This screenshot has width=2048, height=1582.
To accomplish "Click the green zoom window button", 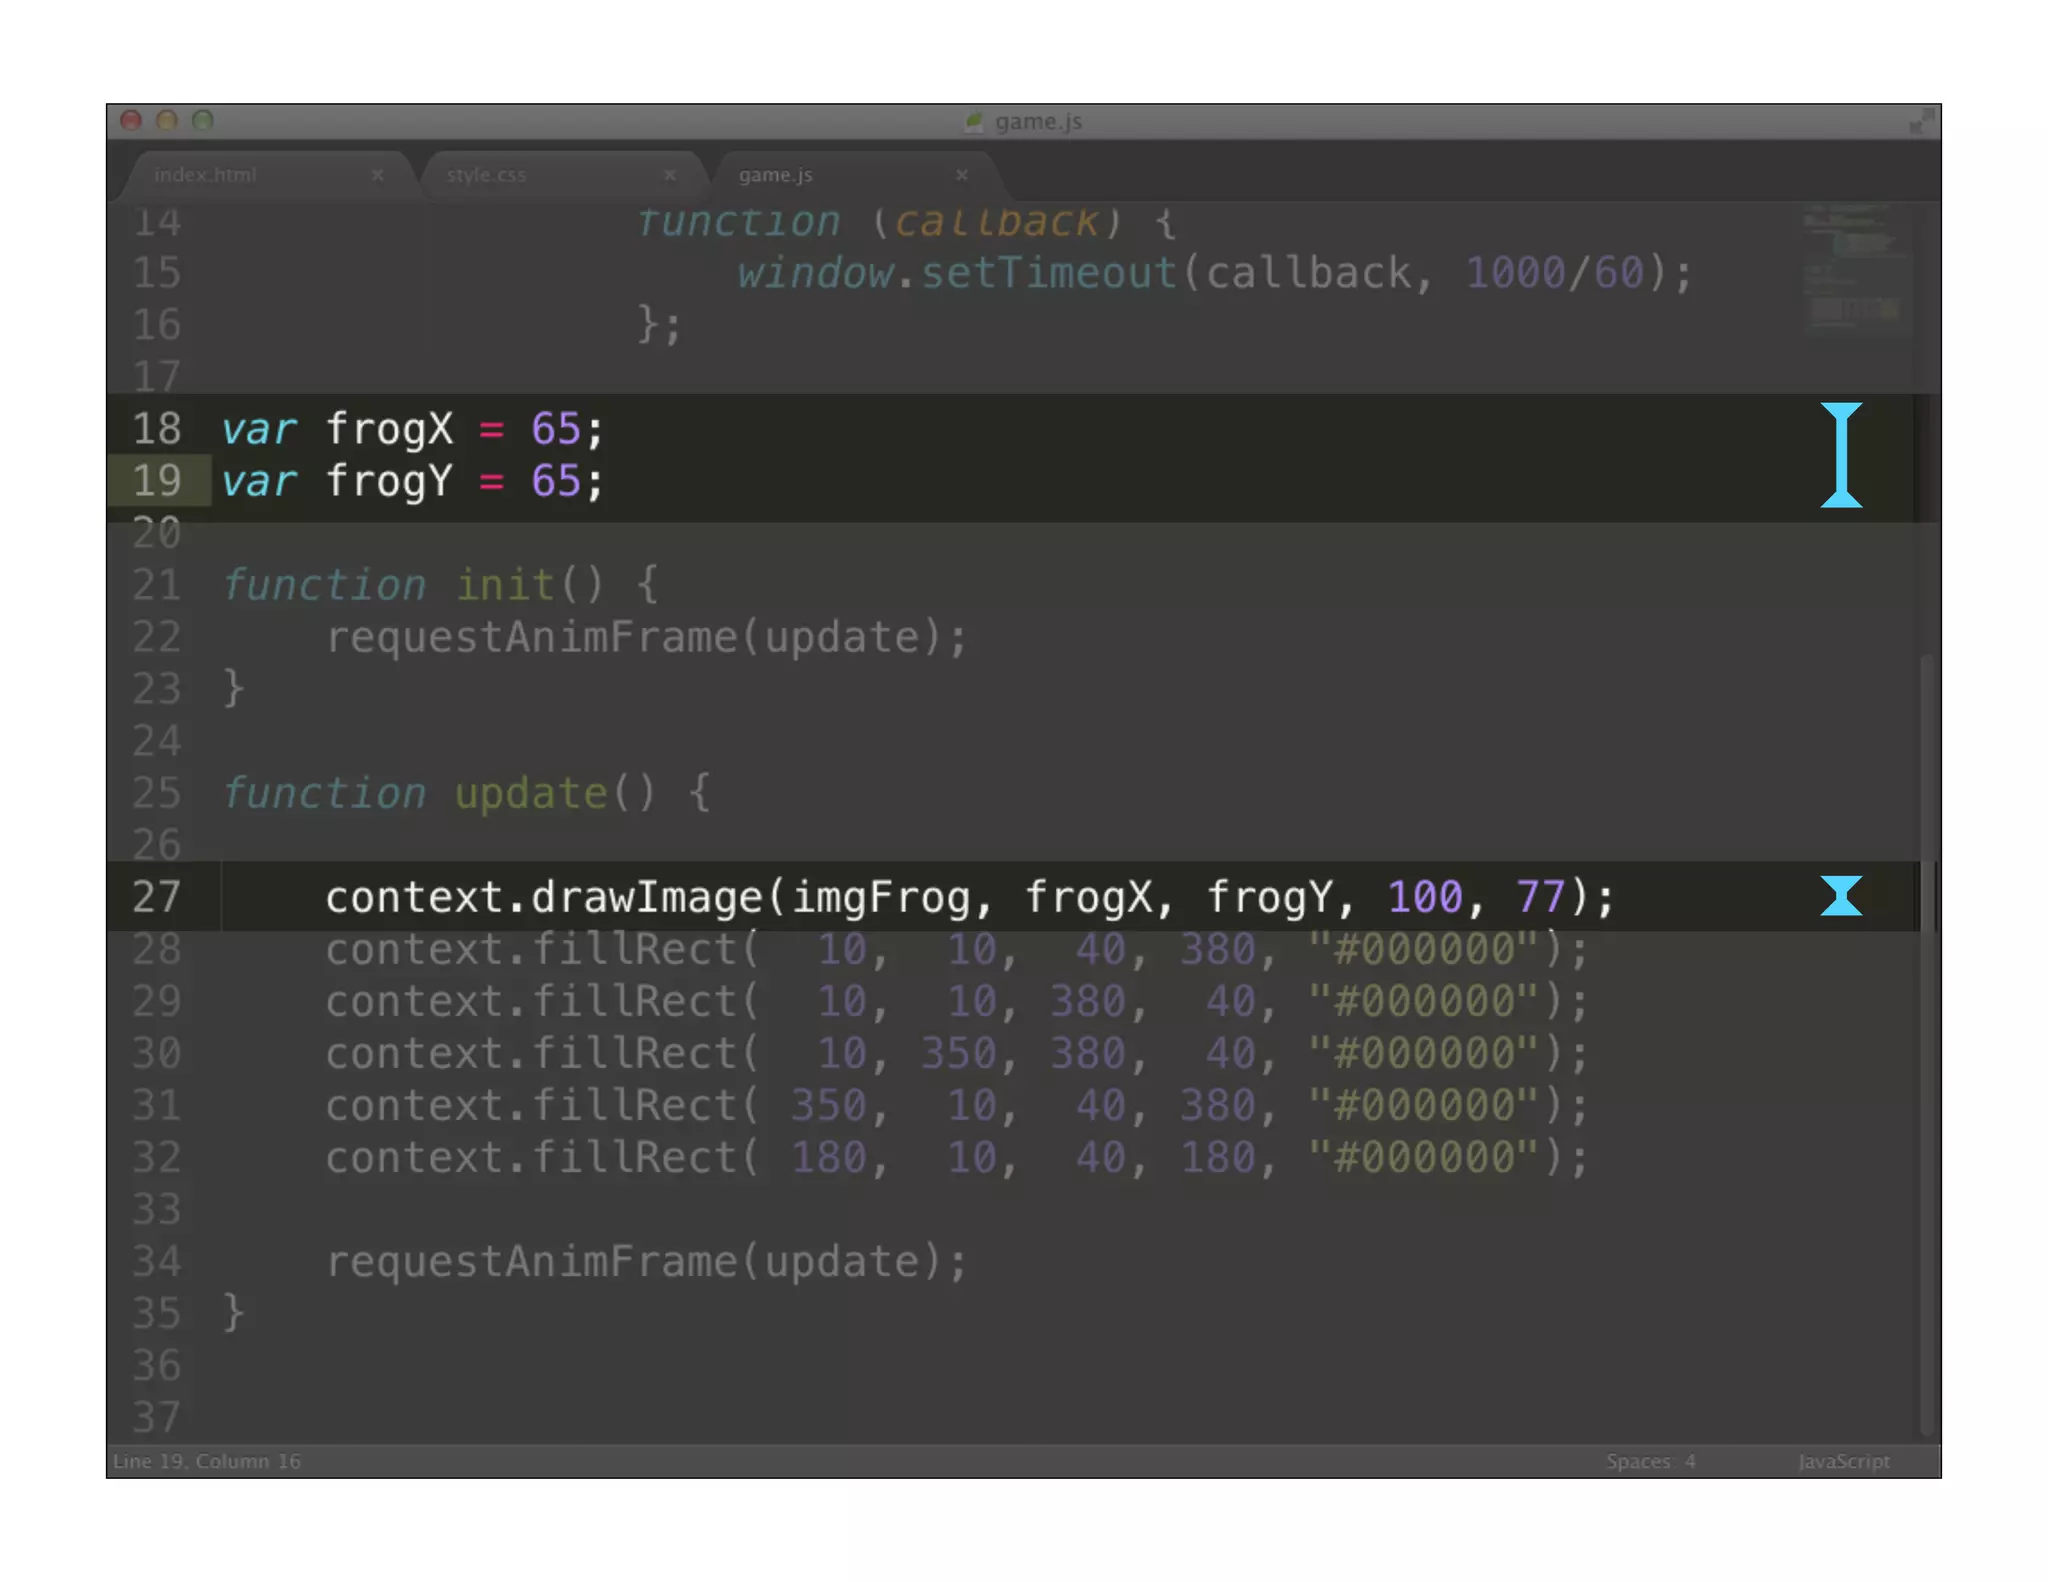I will click(203, 121).
